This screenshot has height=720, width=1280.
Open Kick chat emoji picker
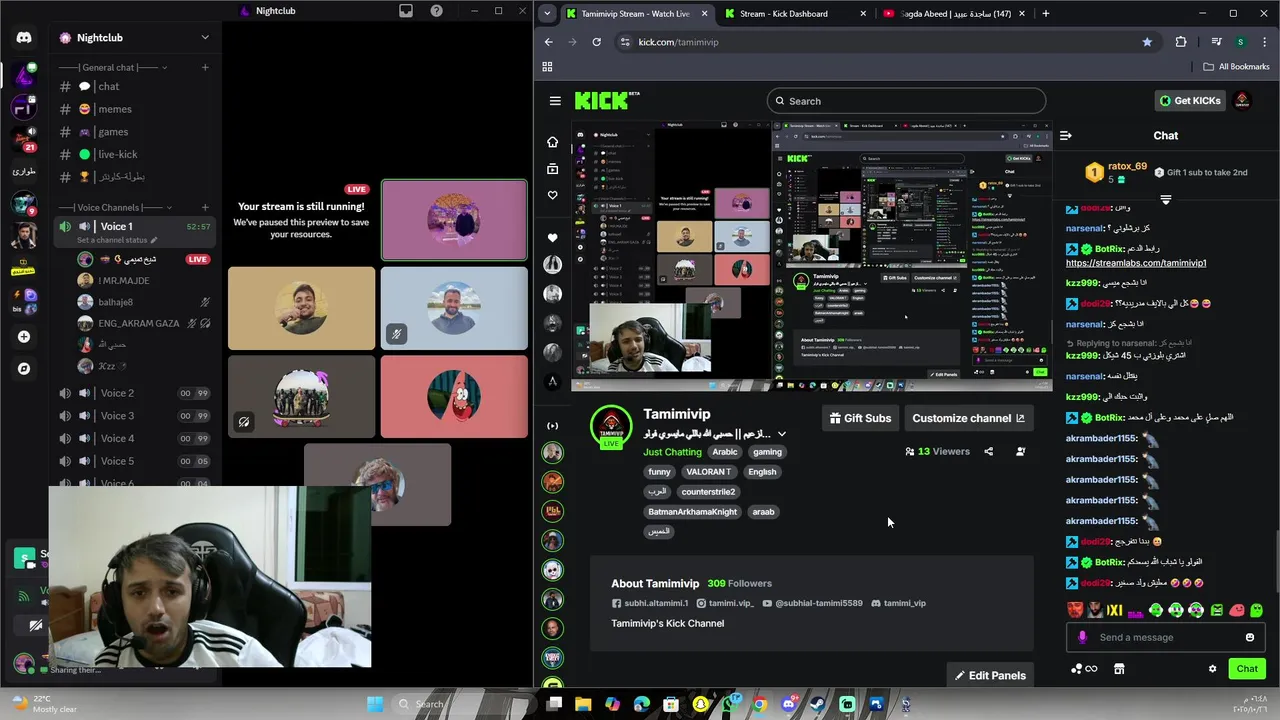tap(1250, 638)
